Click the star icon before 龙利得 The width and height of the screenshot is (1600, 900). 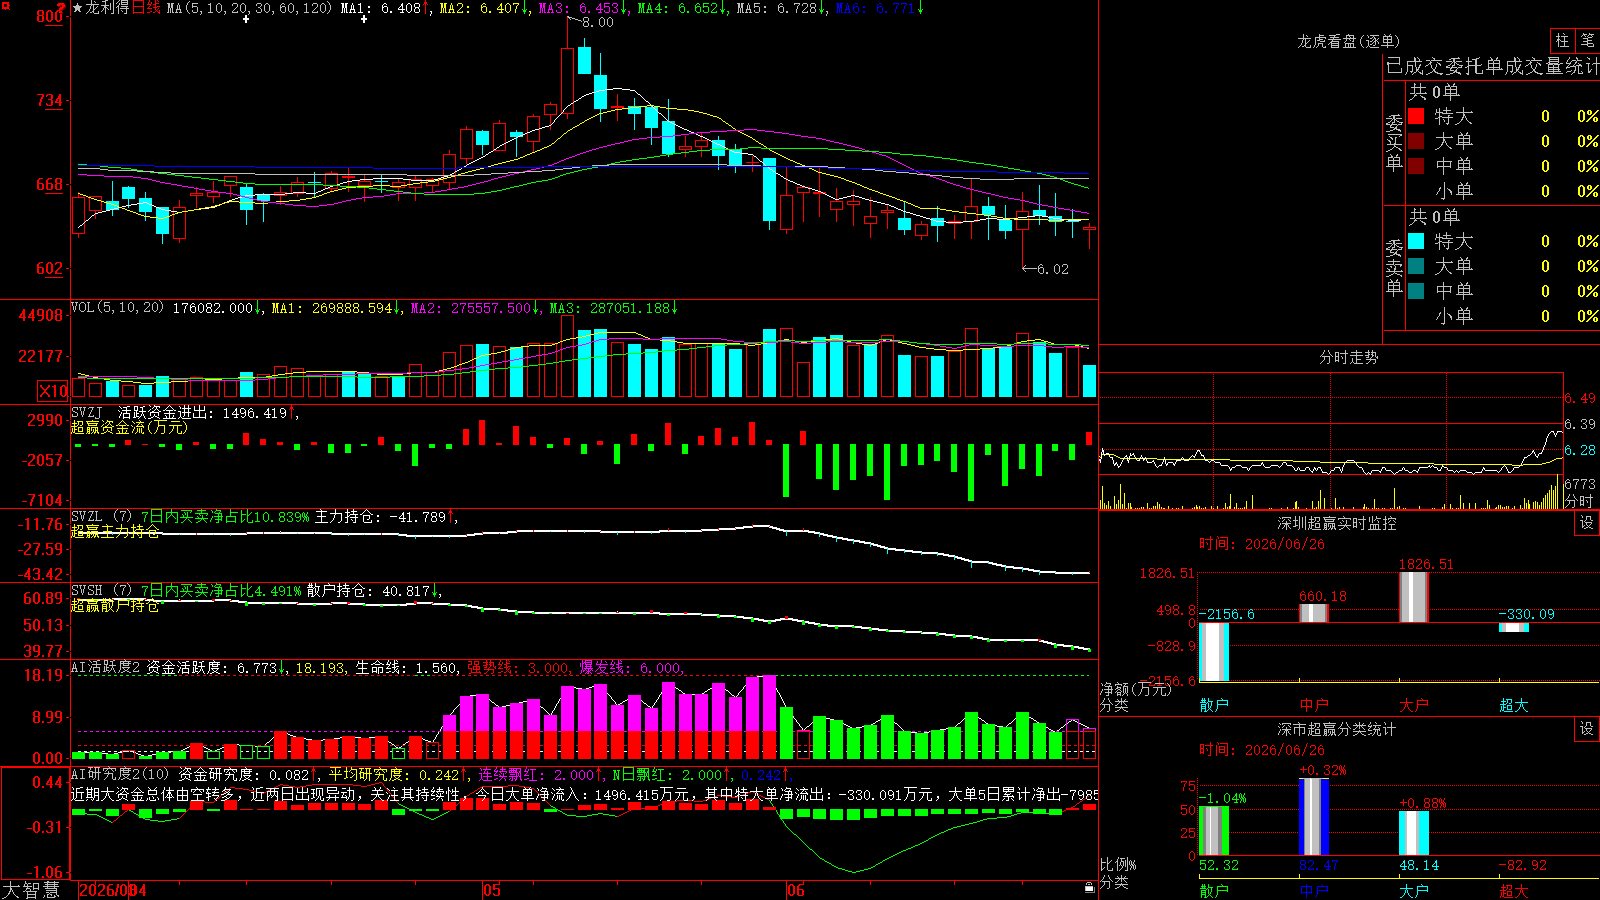78,8
